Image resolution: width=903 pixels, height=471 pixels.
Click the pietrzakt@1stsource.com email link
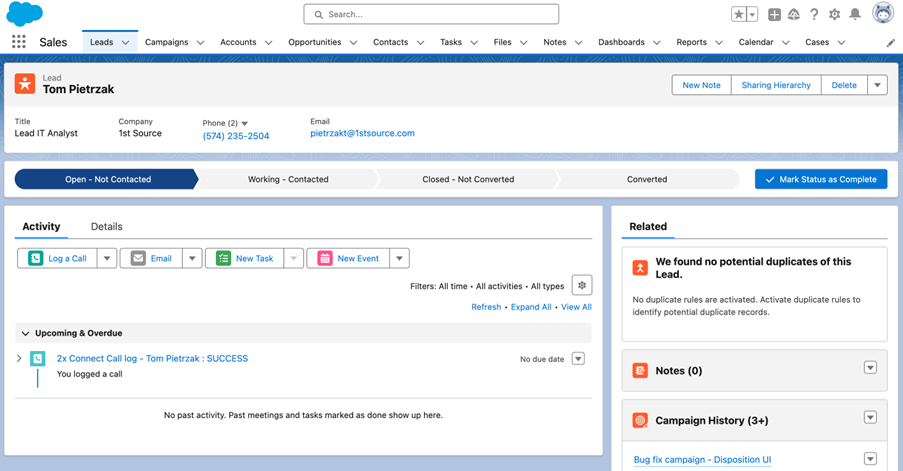[x=362, y=133]
